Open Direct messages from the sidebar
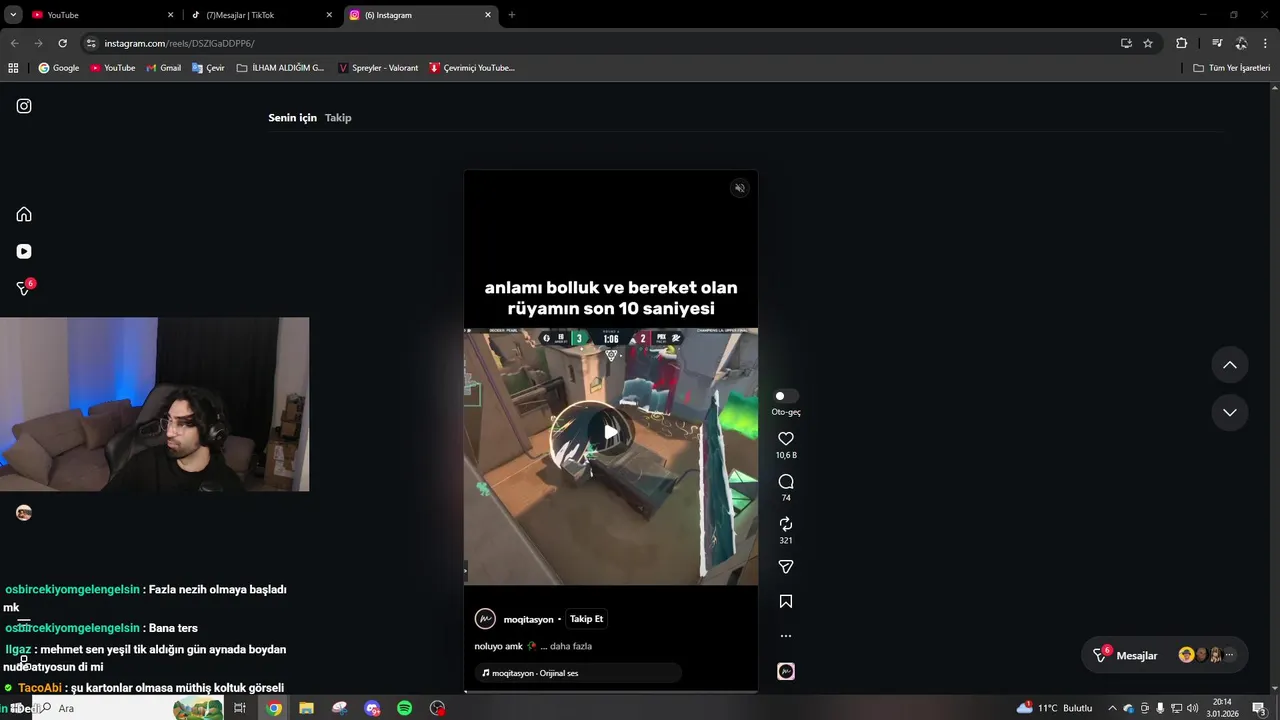 [24, 288]
